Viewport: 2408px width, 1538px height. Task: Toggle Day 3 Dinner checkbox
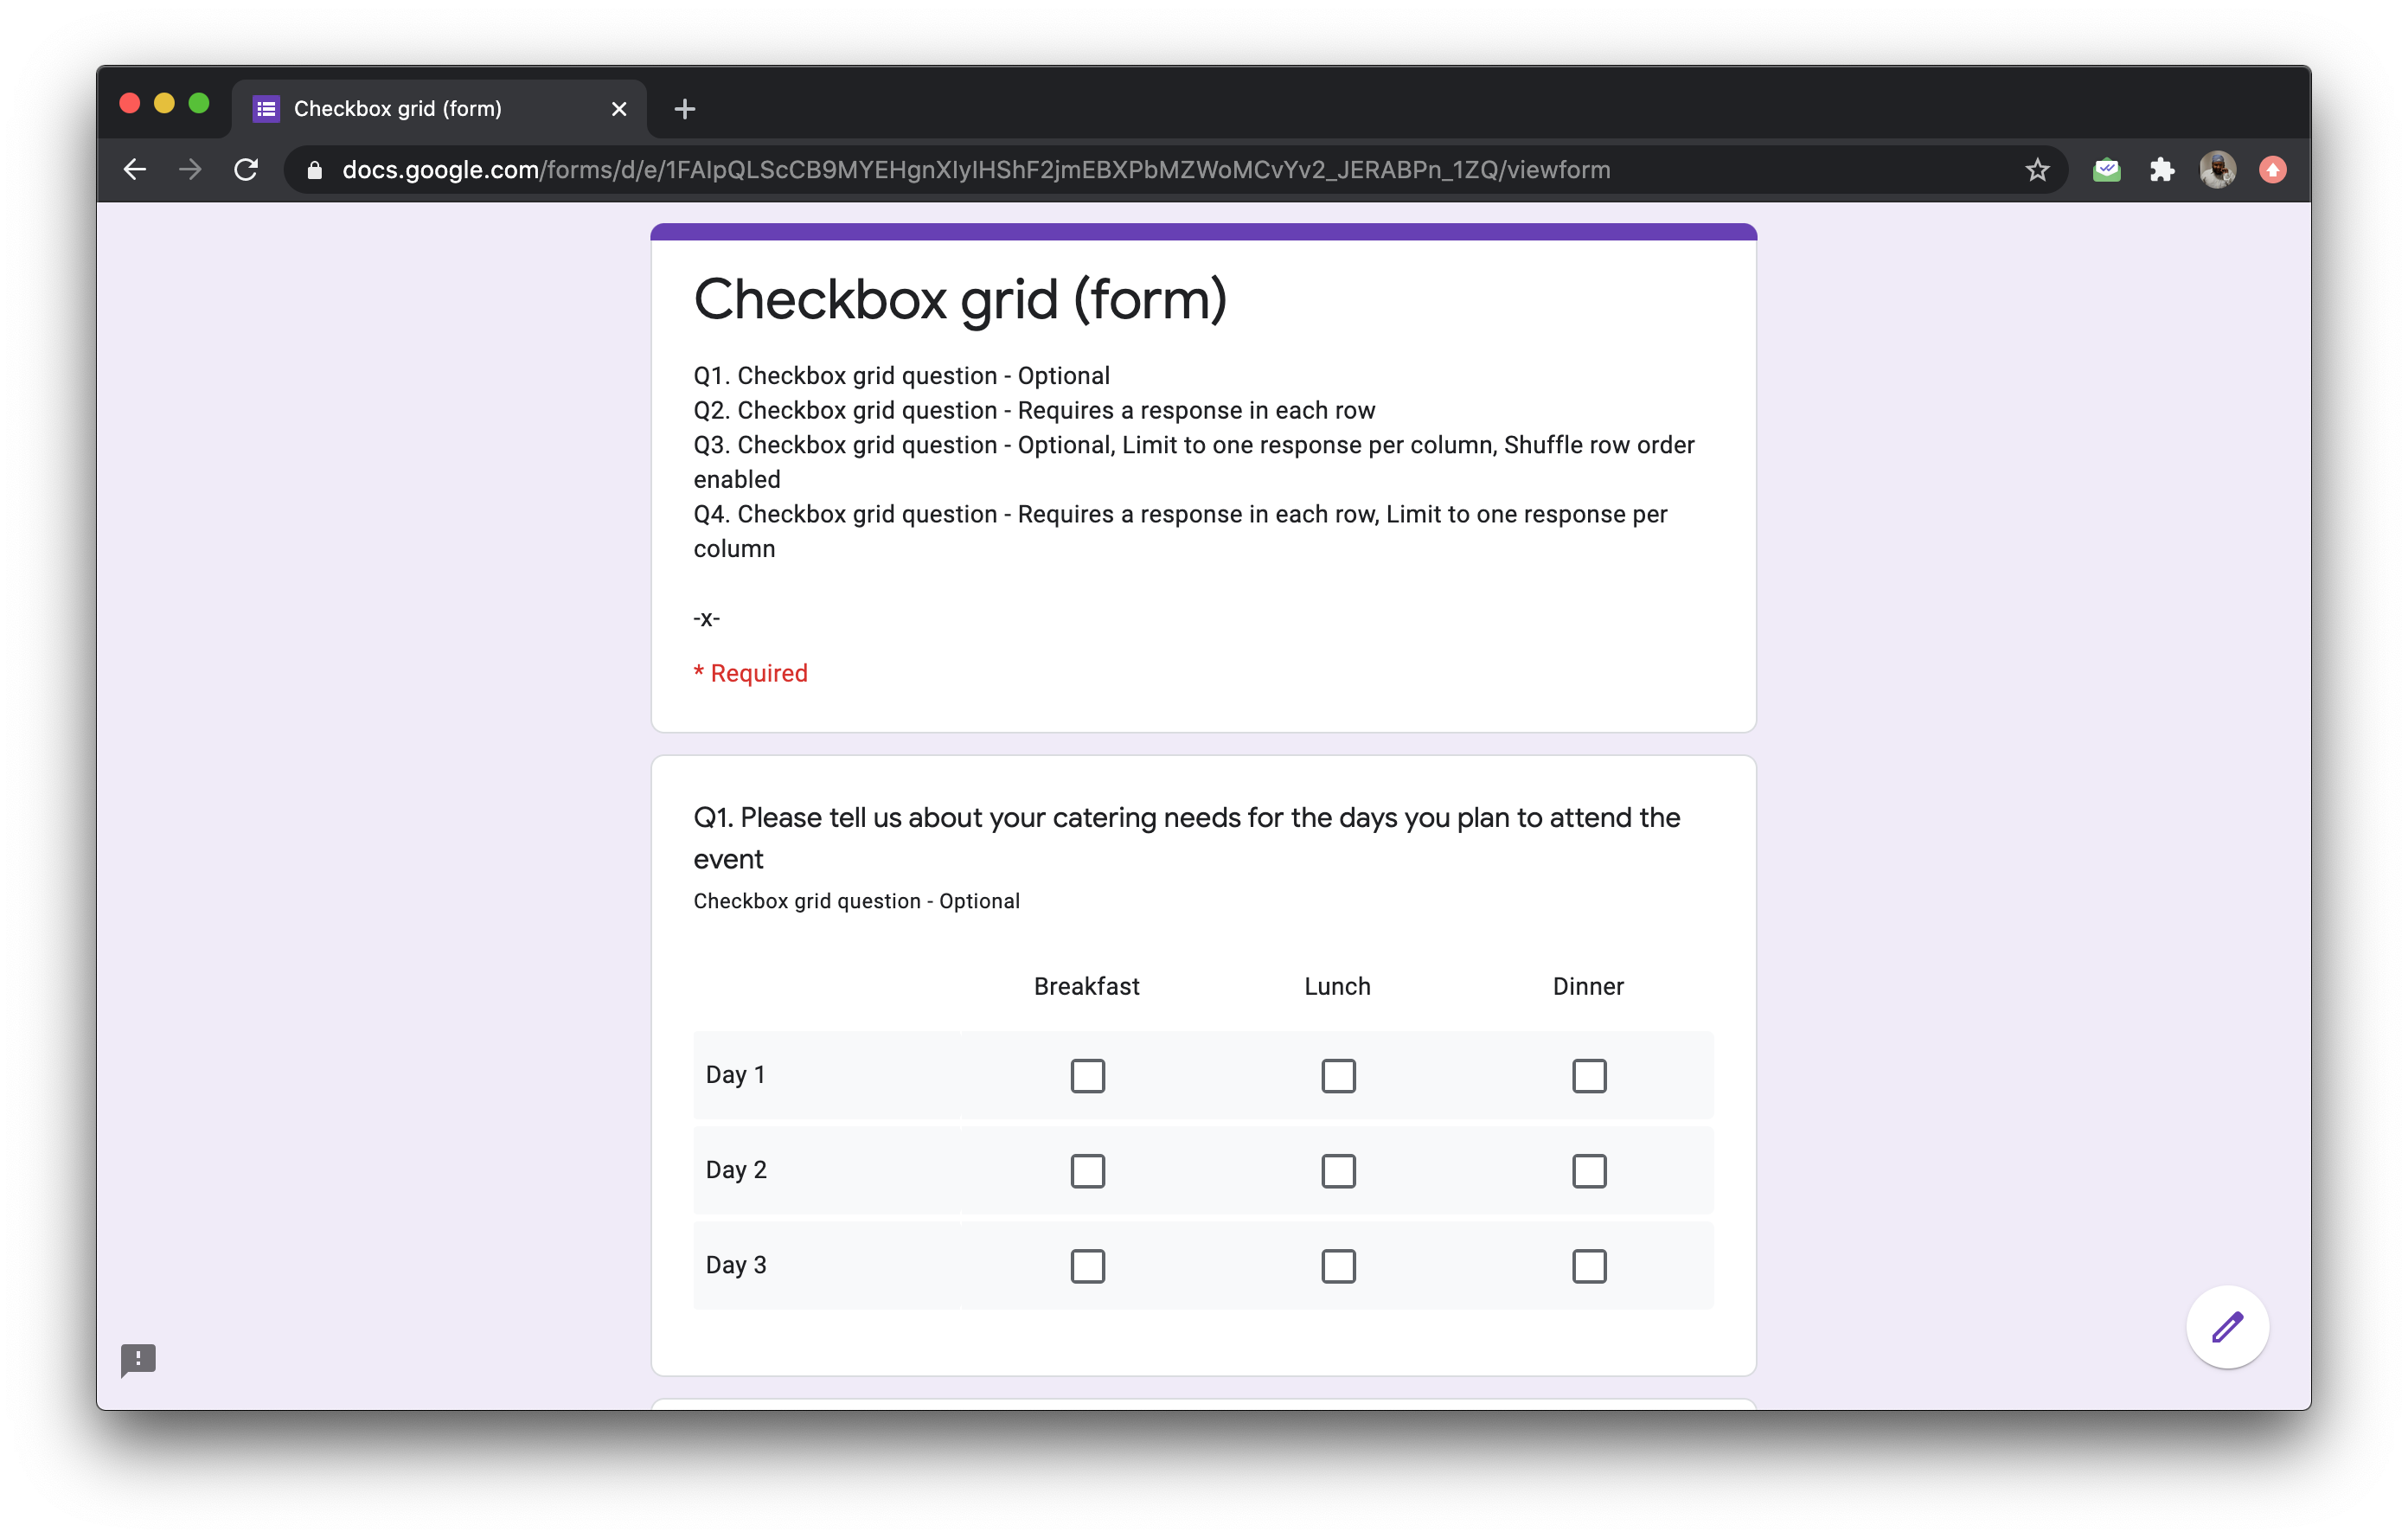[1588, 1262]
